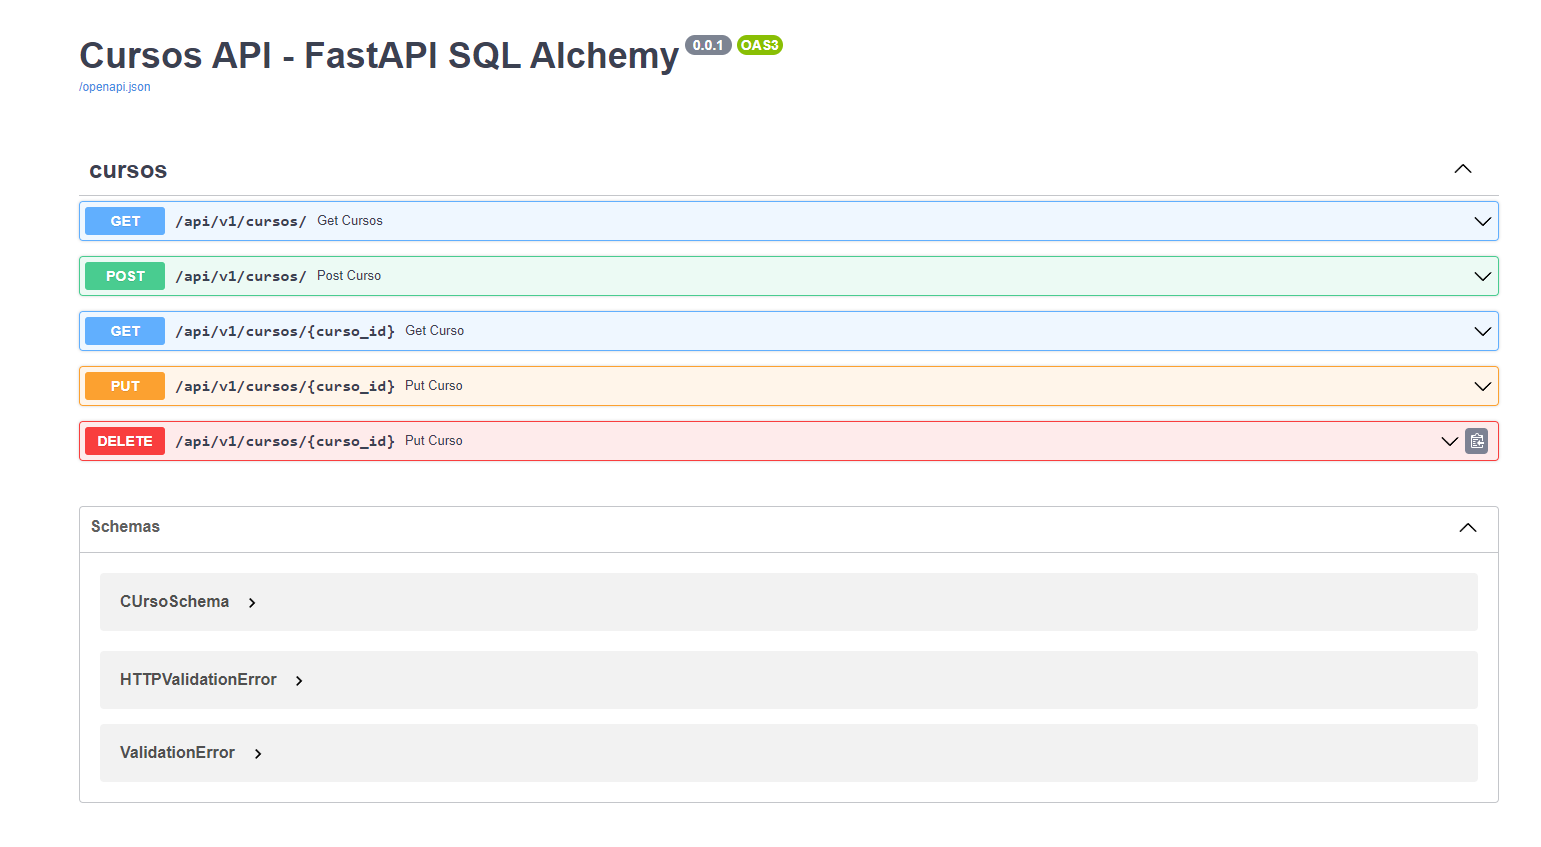Click the PUT method badge

[125, 386]
